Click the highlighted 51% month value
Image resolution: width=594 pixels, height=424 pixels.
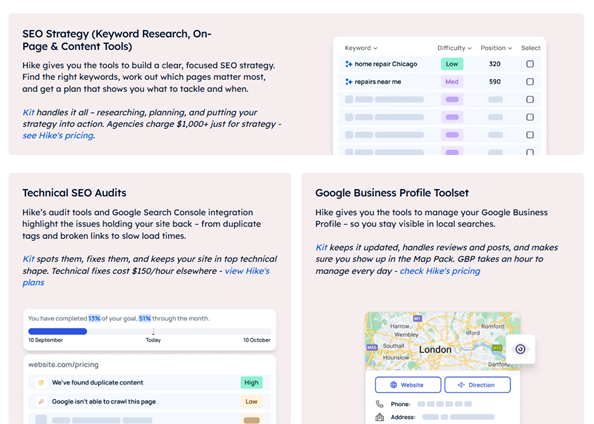pos(145,319)
